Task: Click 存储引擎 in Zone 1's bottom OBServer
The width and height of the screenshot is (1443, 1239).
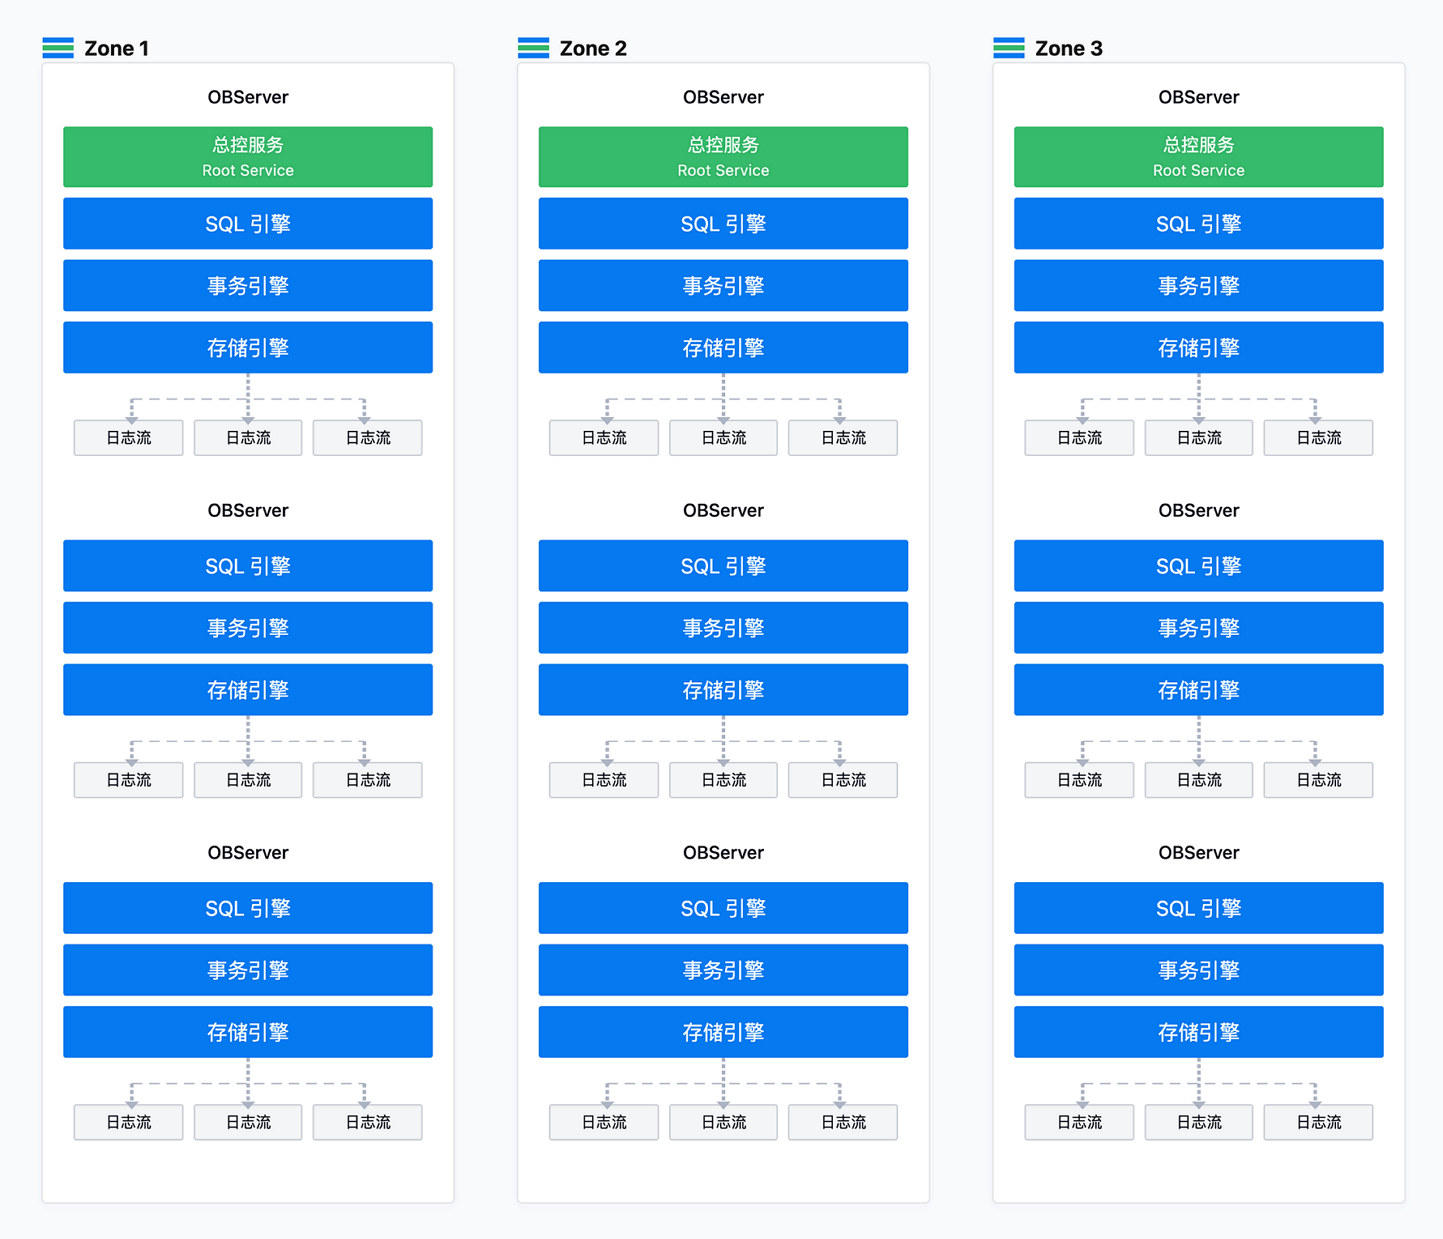Action: point(248,1032)
